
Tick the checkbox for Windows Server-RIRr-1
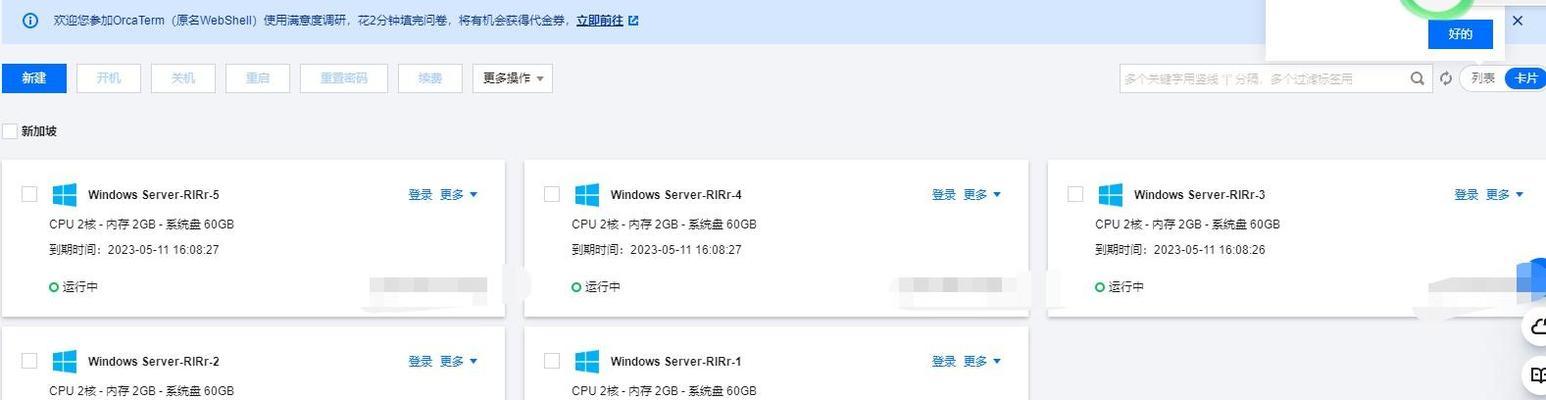click(x=552, y=361)
